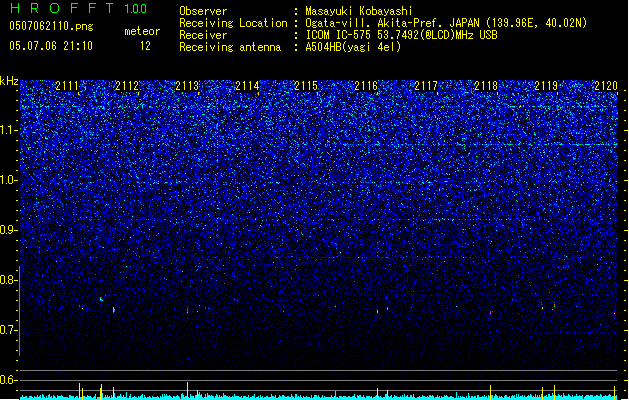
Task: Click the meteor echo just below 2113
Action: (187, 310)
